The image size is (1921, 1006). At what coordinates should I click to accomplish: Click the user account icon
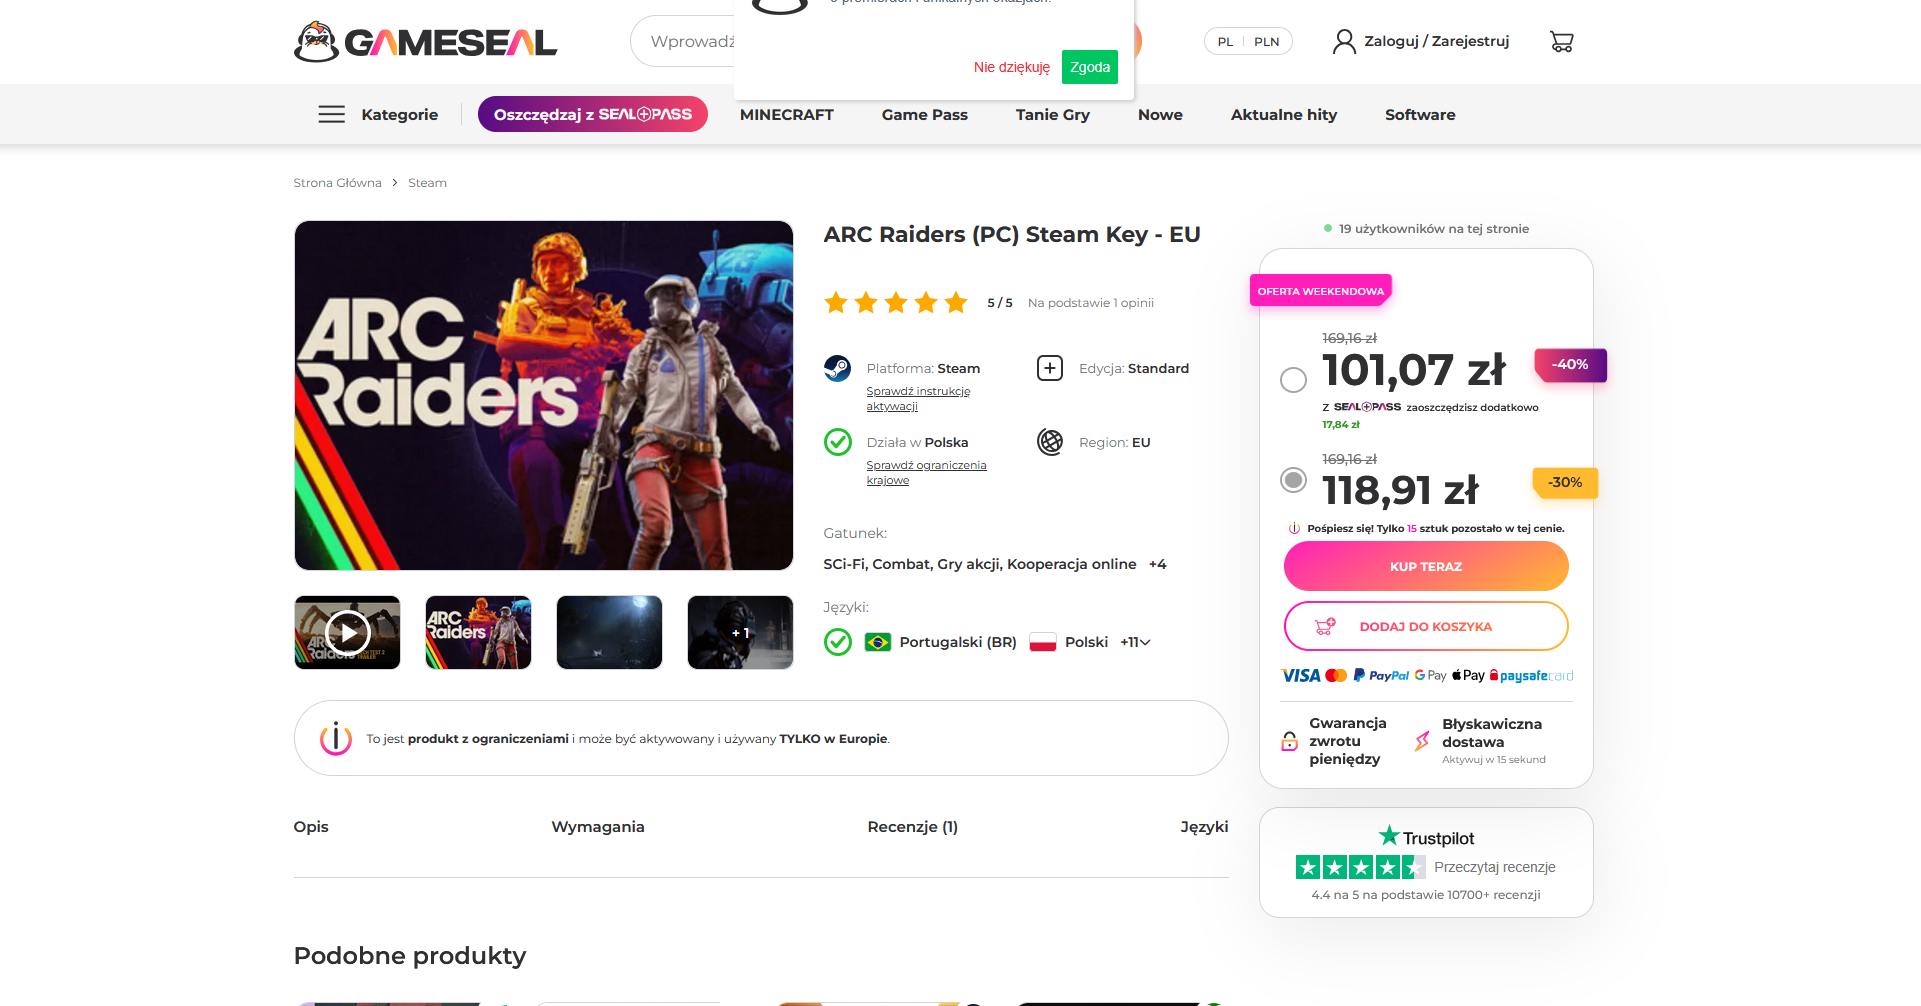tap(1344, 41)
